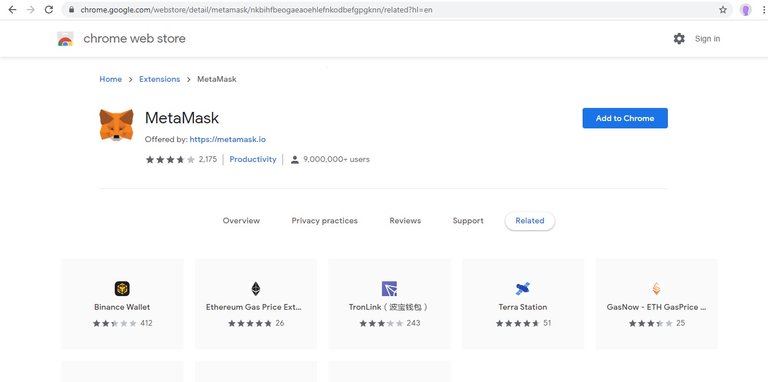
Task: Open the Productivity category link
Action: [x=253, y=159]
